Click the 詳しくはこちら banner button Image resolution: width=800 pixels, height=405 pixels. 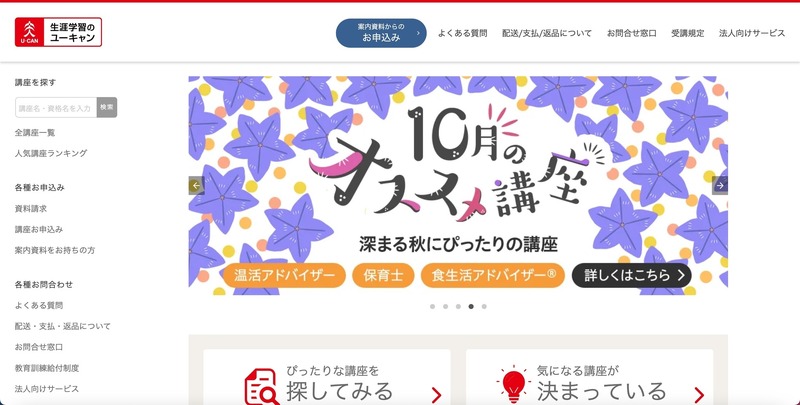[x=632, y=275]
